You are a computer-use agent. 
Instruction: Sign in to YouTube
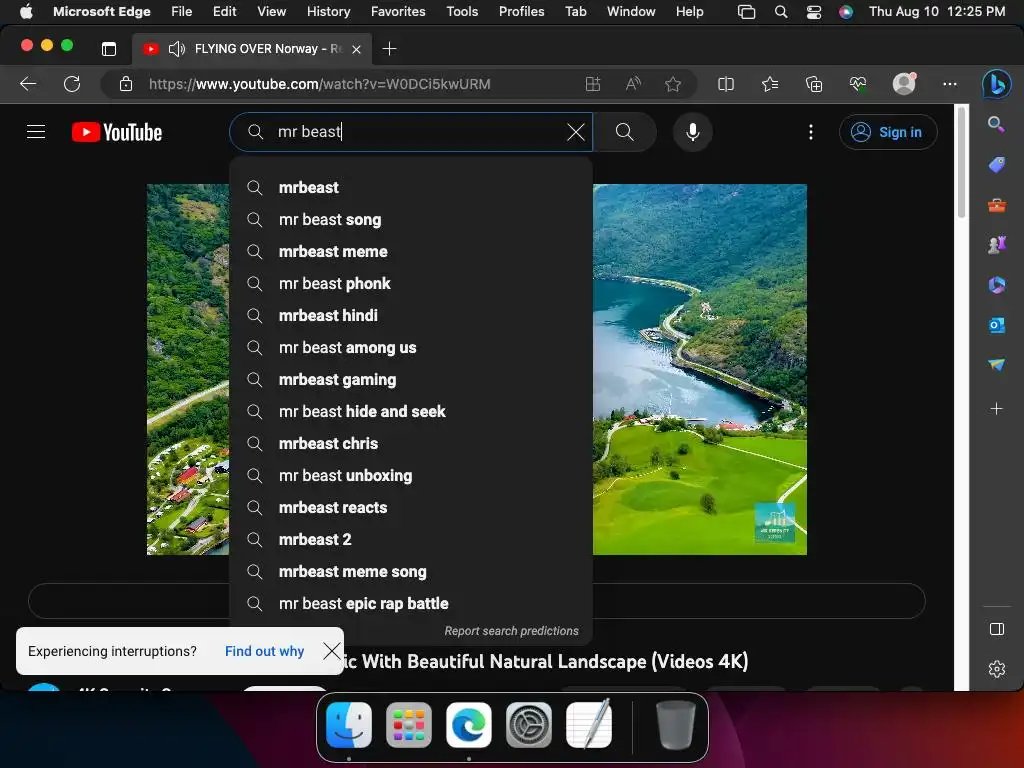click(888, 132)
